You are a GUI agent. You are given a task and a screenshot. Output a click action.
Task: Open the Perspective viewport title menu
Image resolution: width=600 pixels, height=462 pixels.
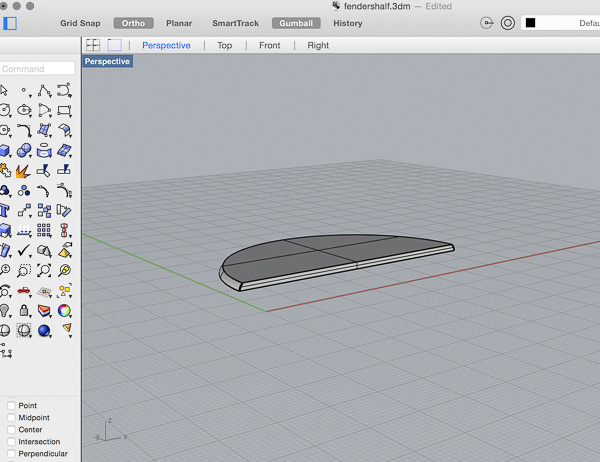[x=107, y=61]
